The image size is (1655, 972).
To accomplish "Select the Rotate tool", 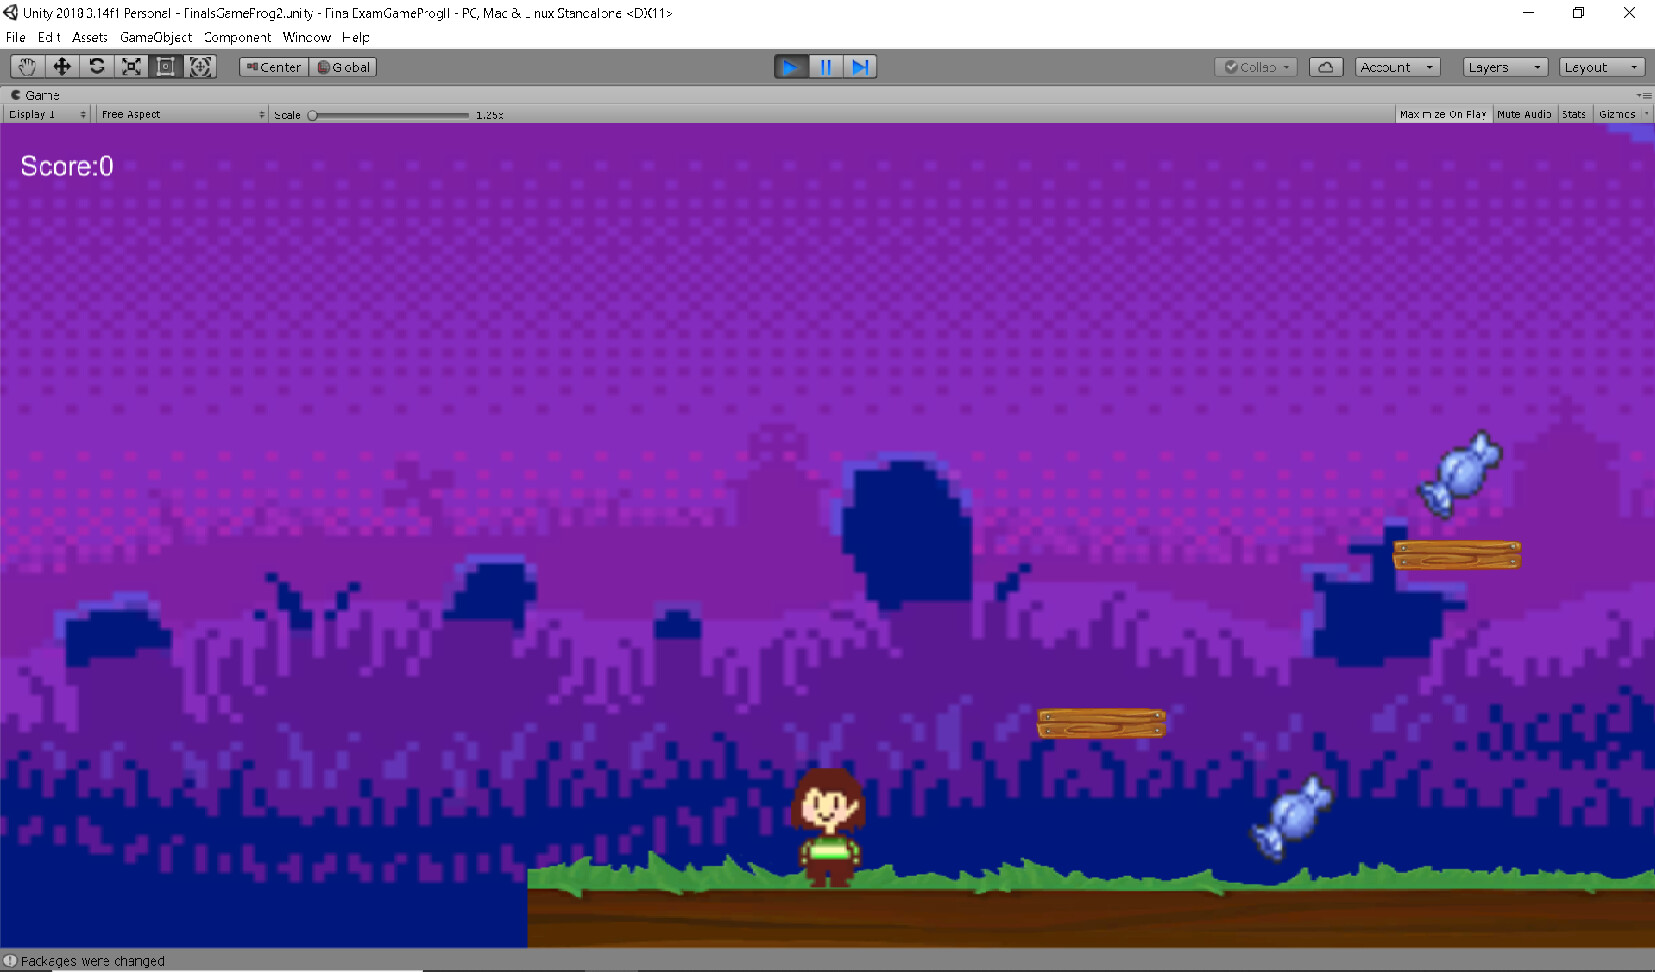I will (96, 66).
